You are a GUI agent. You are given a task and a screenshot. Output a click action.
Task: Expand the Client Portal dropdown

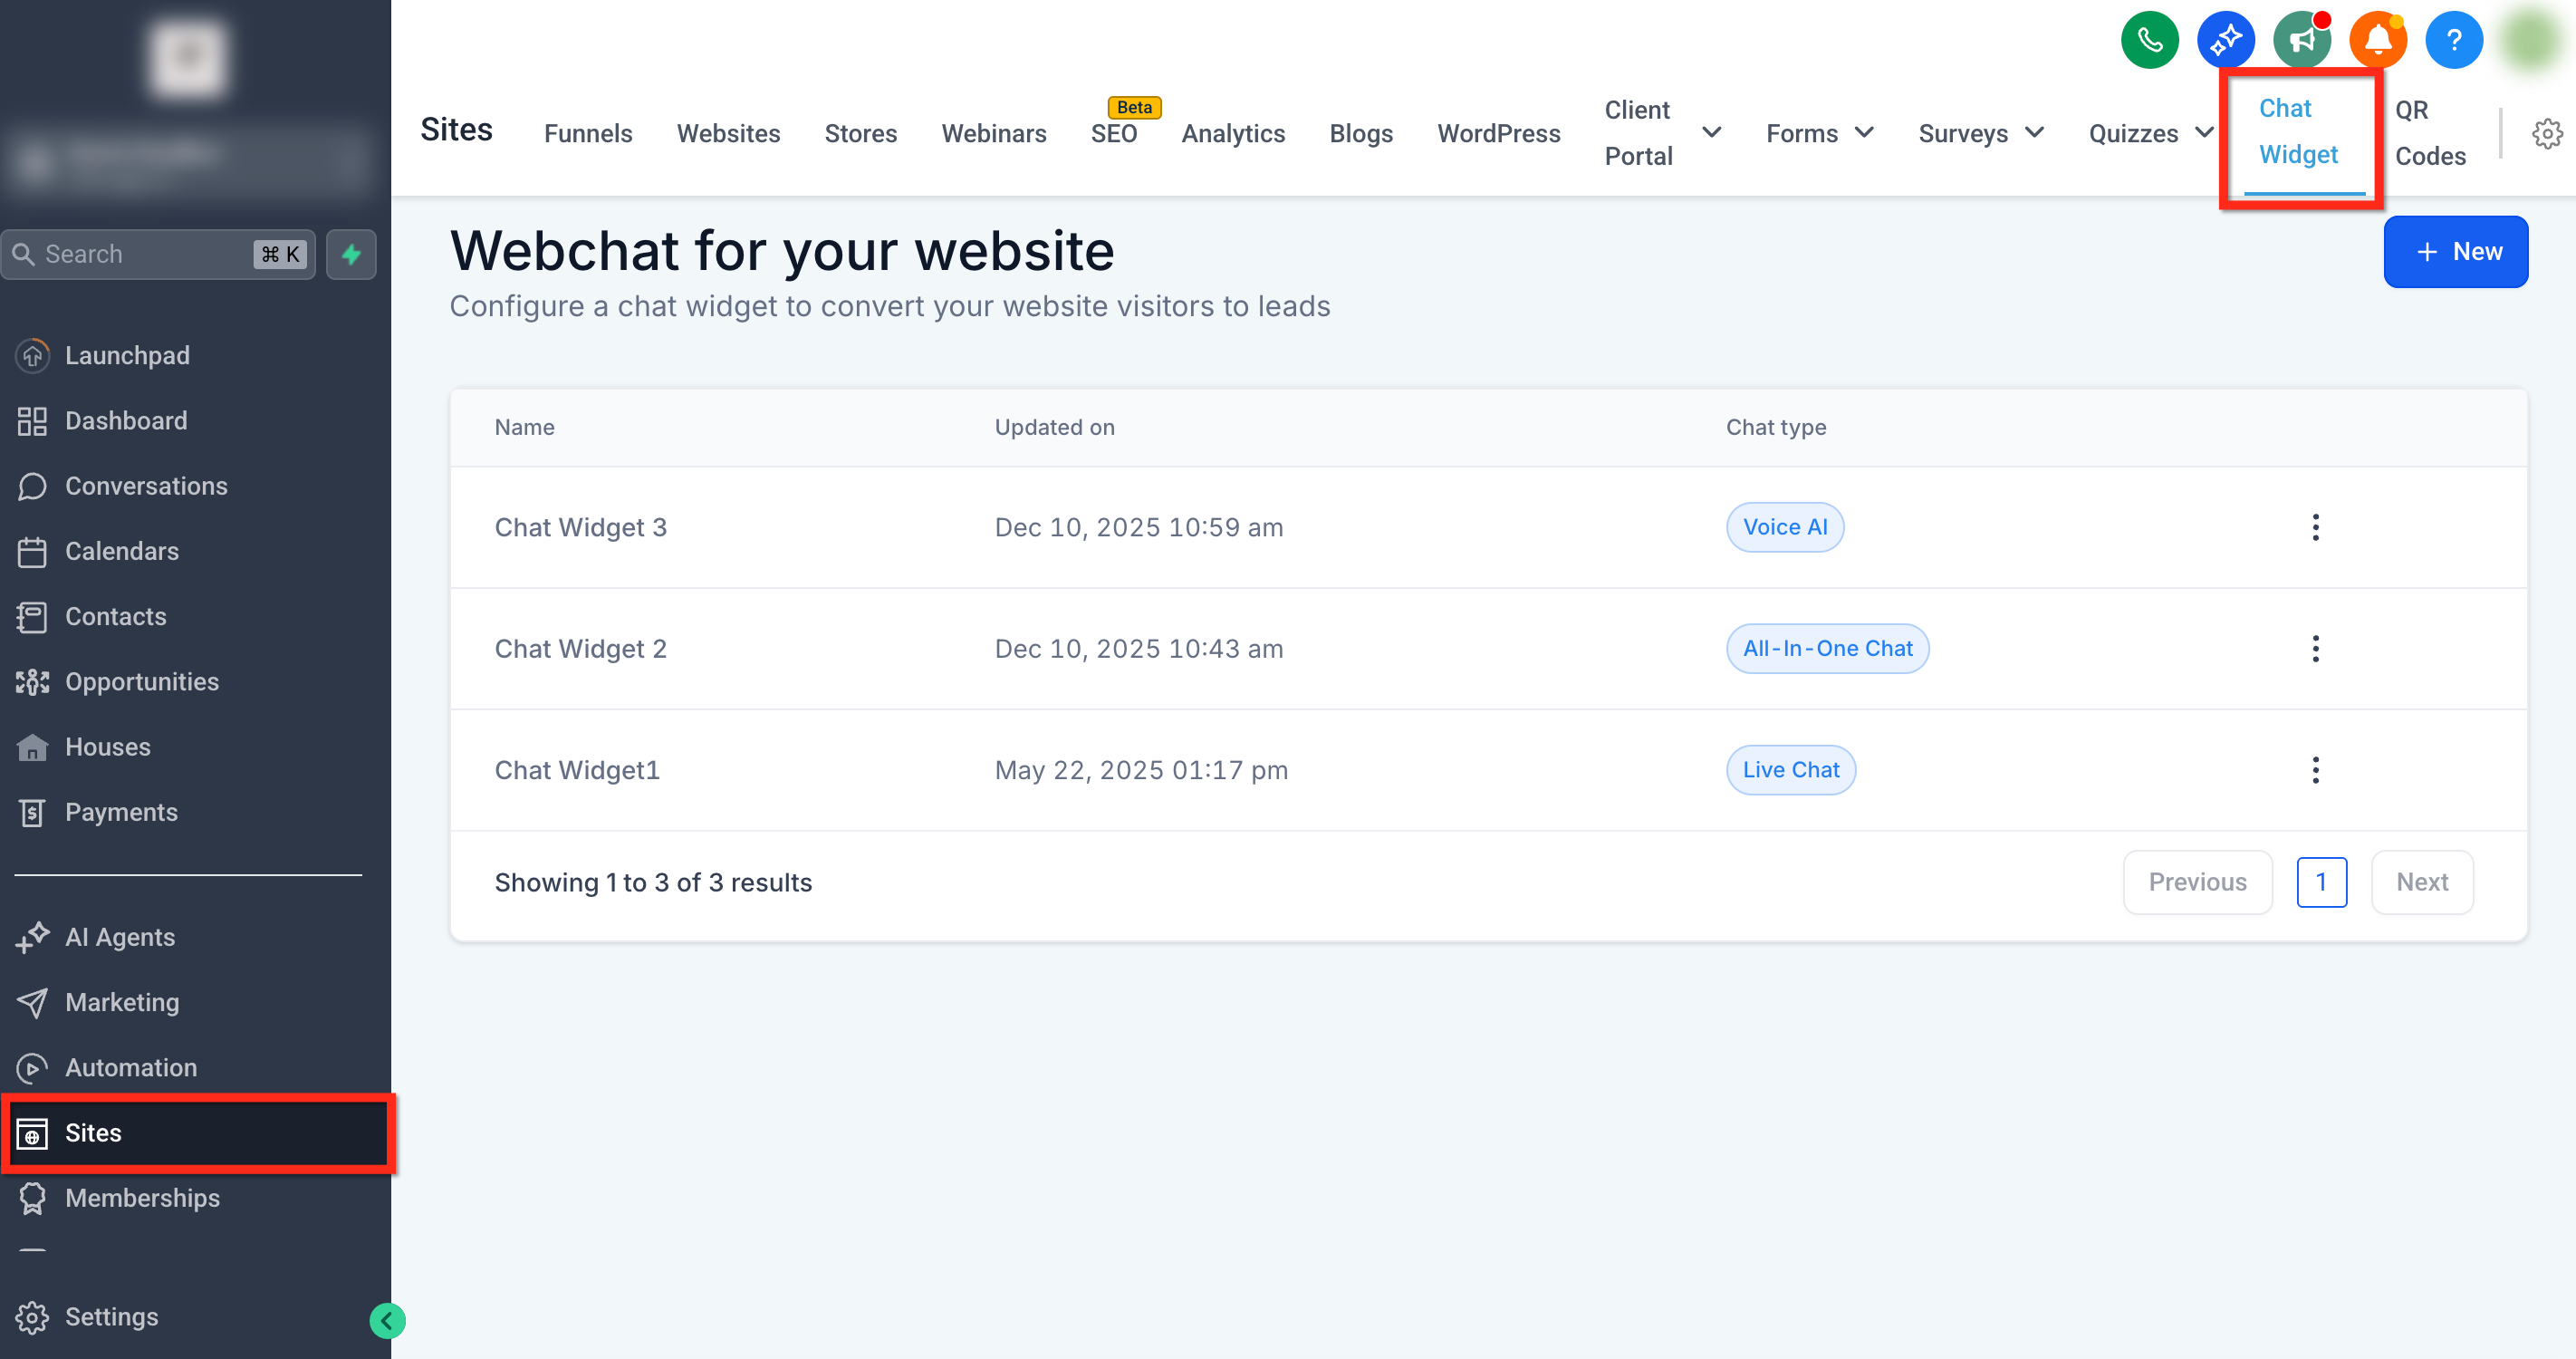tap(1711, 133)
